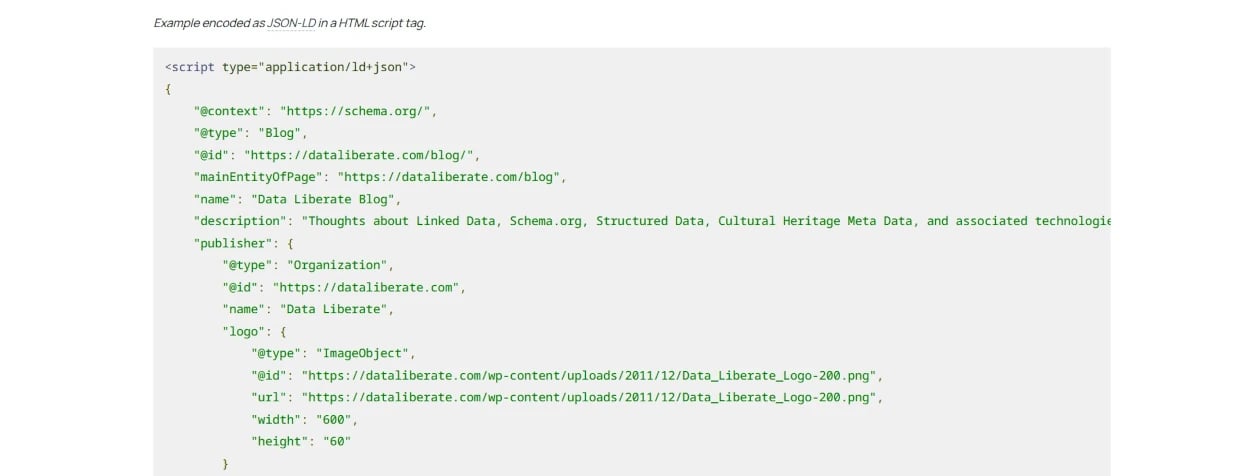Click the "ImageObject" type value

362,353
